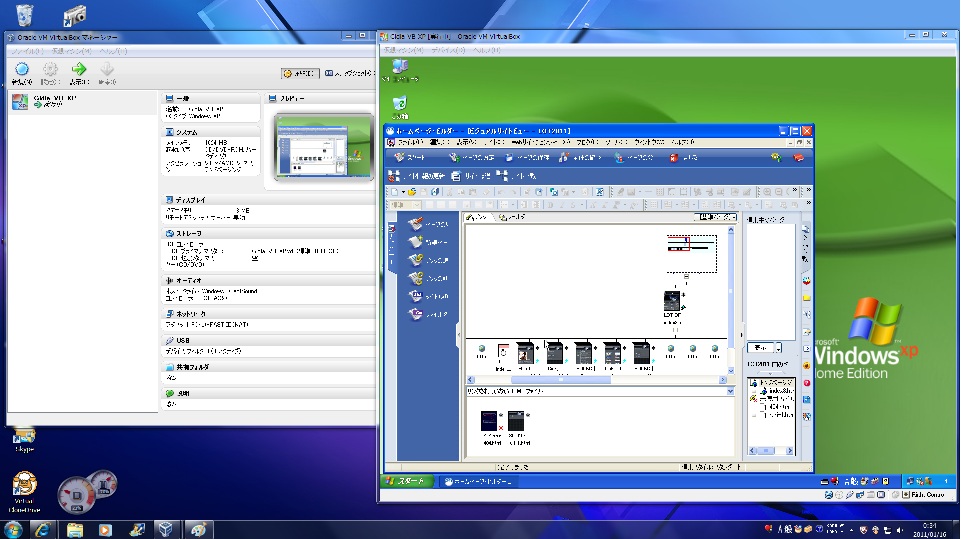The height and width of the screenshot is (539, 961).
Task: Click the horizontal scrollbar under the site diagram
Action: [560, 379]
